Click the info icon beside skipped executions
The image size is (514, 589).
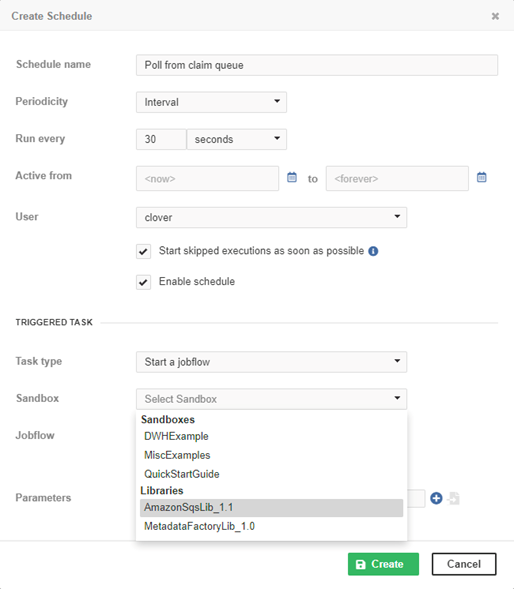tap(373, 251)
